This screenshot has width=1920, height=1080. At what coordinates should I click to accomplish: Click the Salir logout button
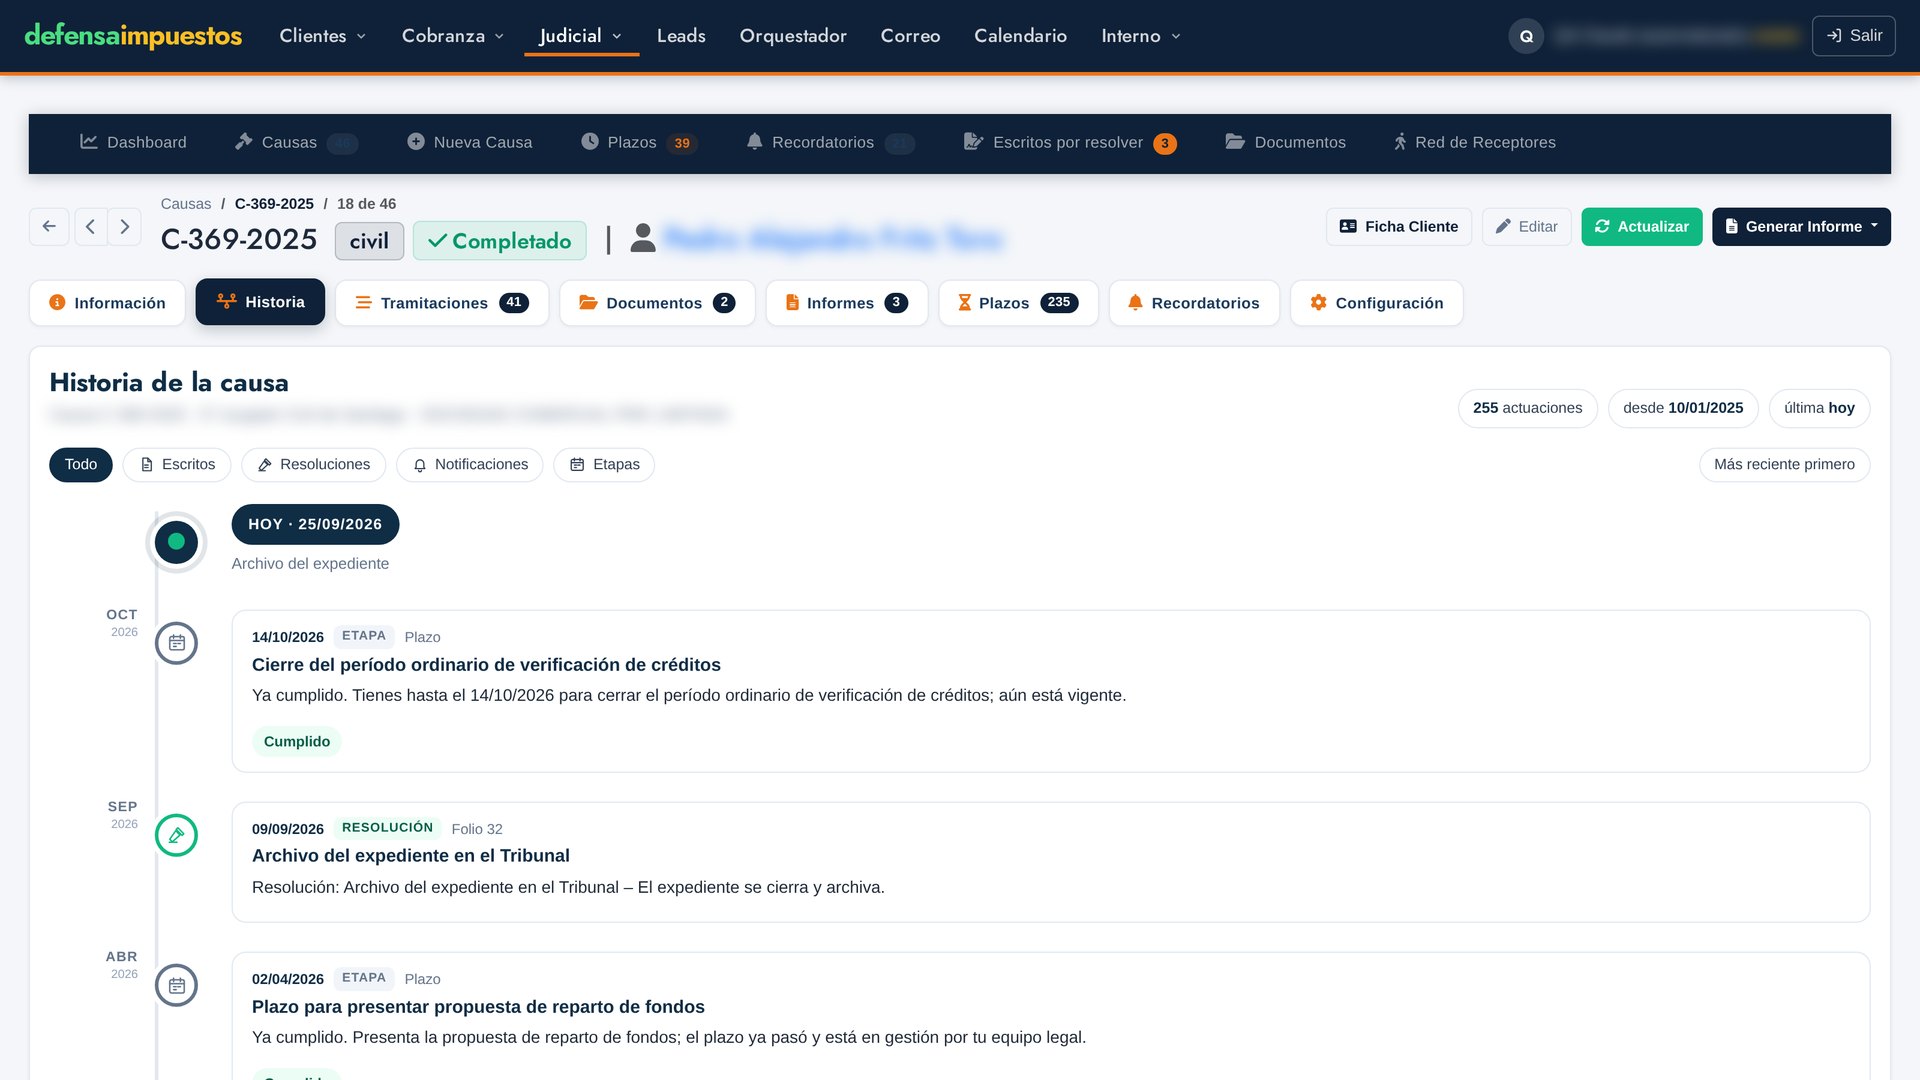coord(1853,36)
